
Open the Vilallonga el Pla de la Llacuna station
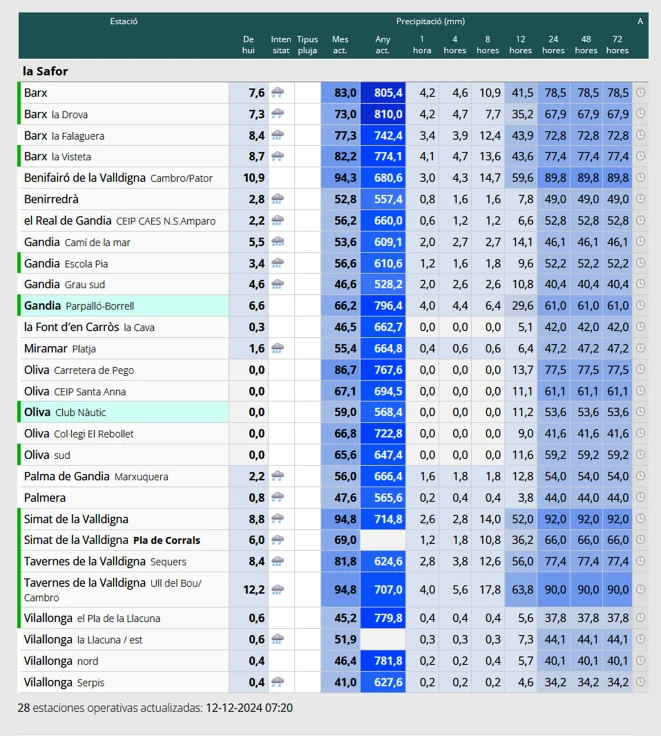[92, 618]
